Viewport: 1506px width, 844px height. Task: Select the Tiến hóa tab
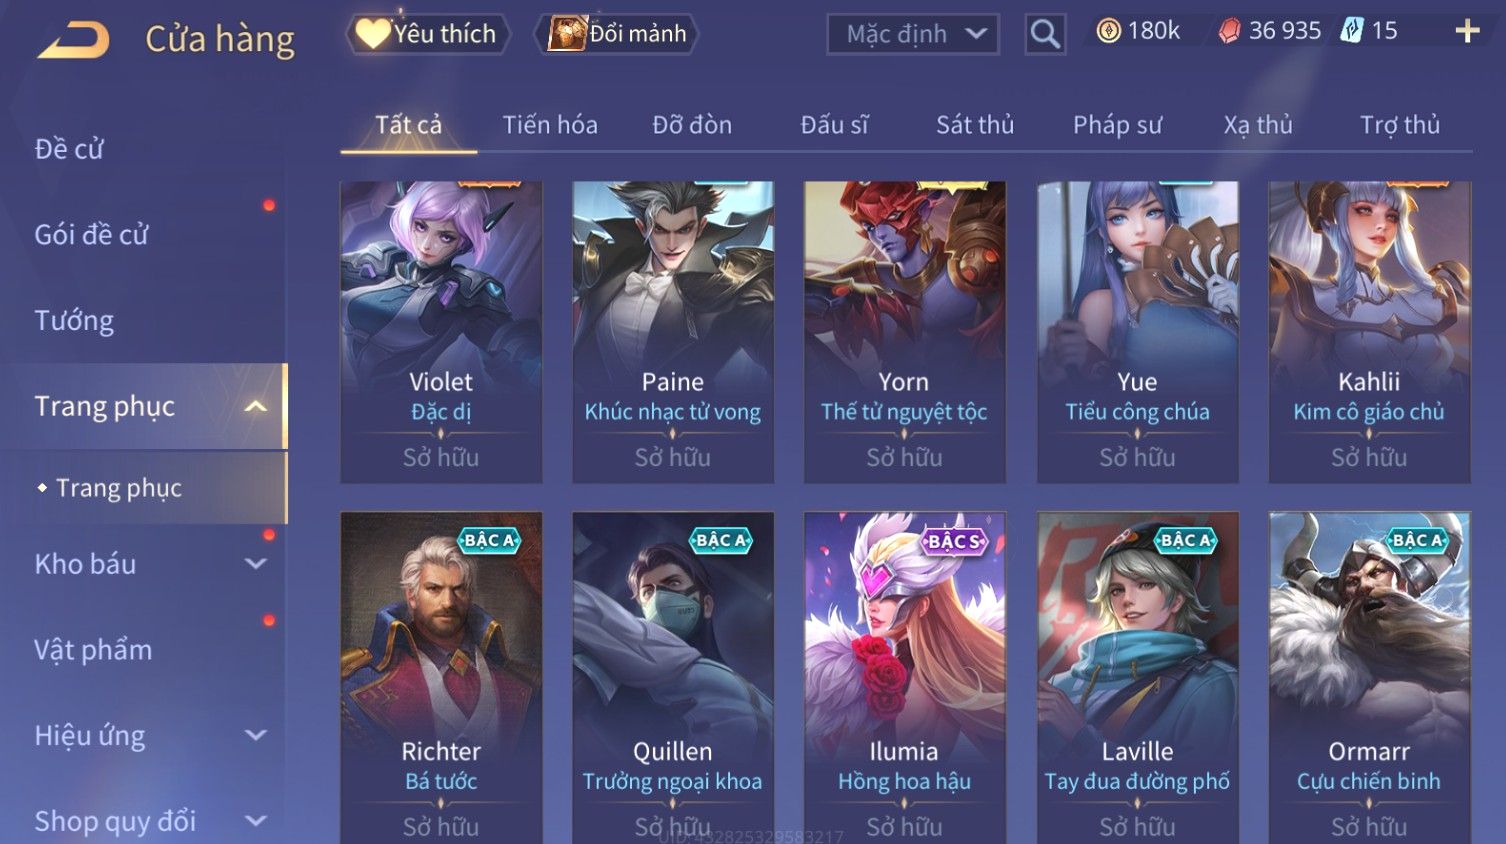click(x=550, y=125)
